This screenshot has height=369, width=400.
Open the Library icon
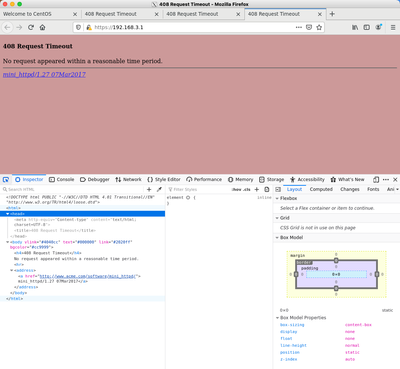(355, 27)
